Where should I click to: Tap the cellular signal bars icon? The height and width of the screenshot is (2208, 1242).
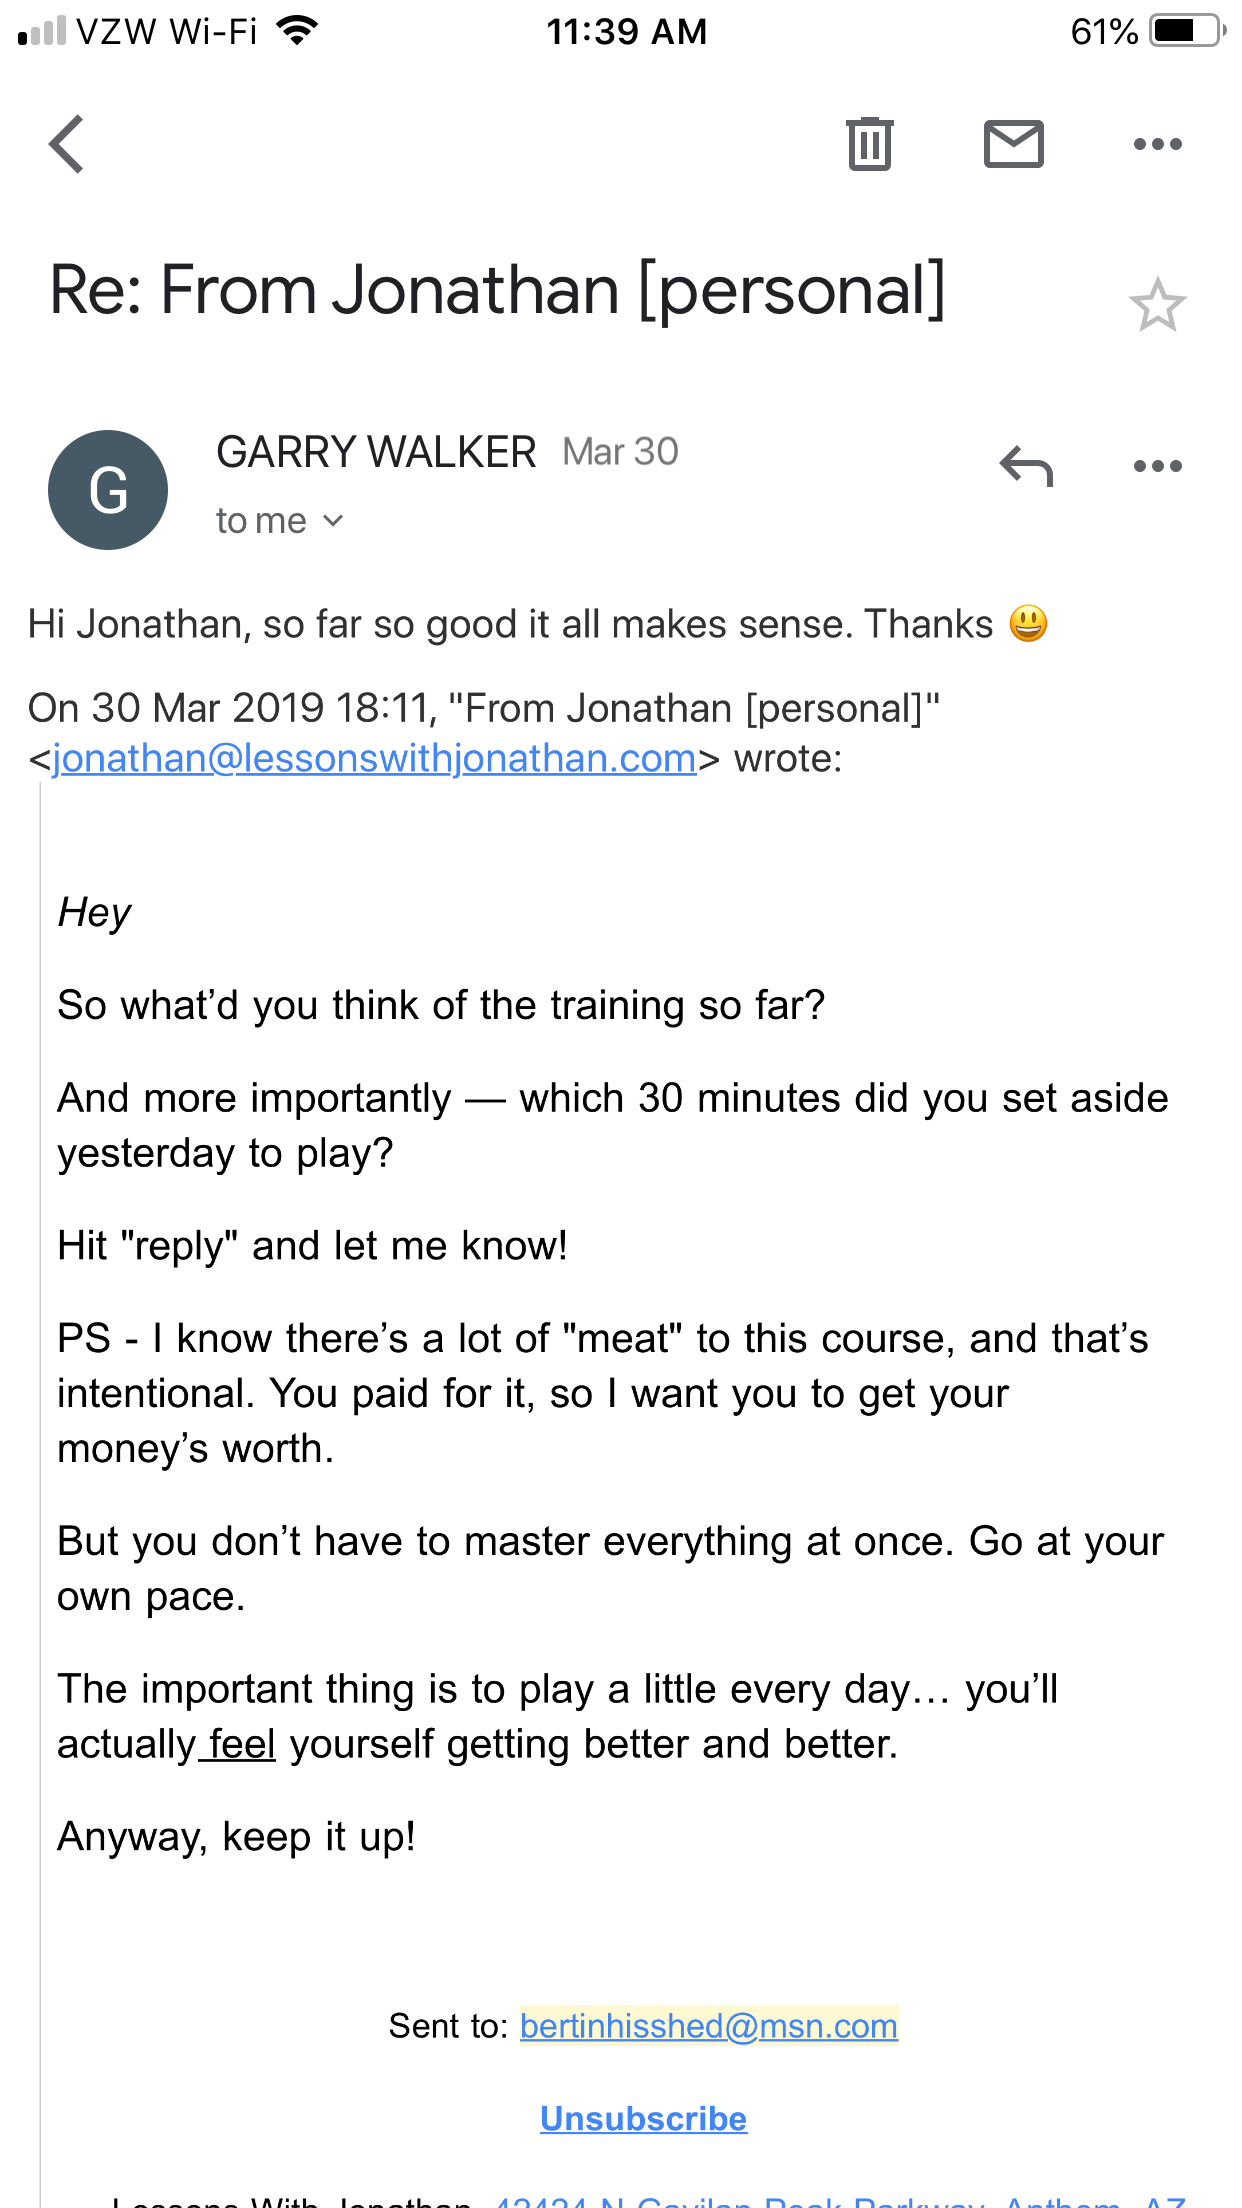coord(42,31)
